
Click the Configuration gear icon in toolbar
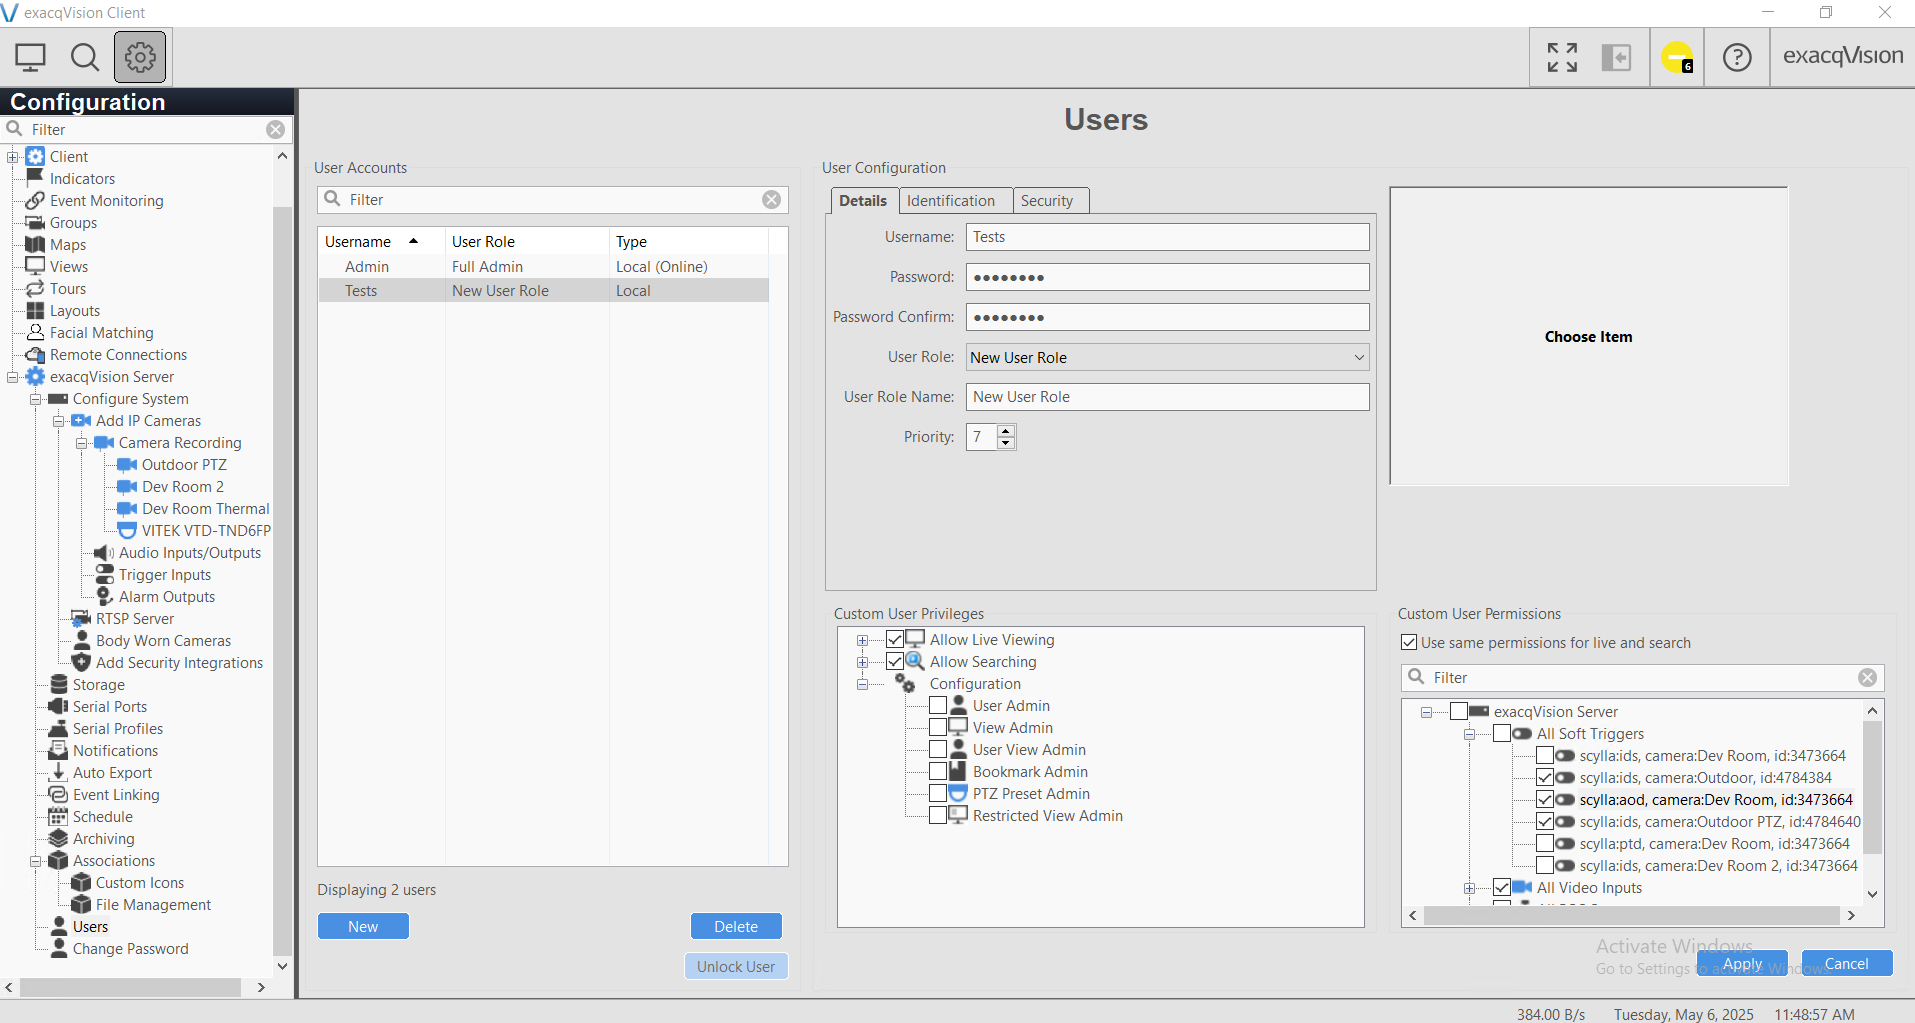click(140, 57)
